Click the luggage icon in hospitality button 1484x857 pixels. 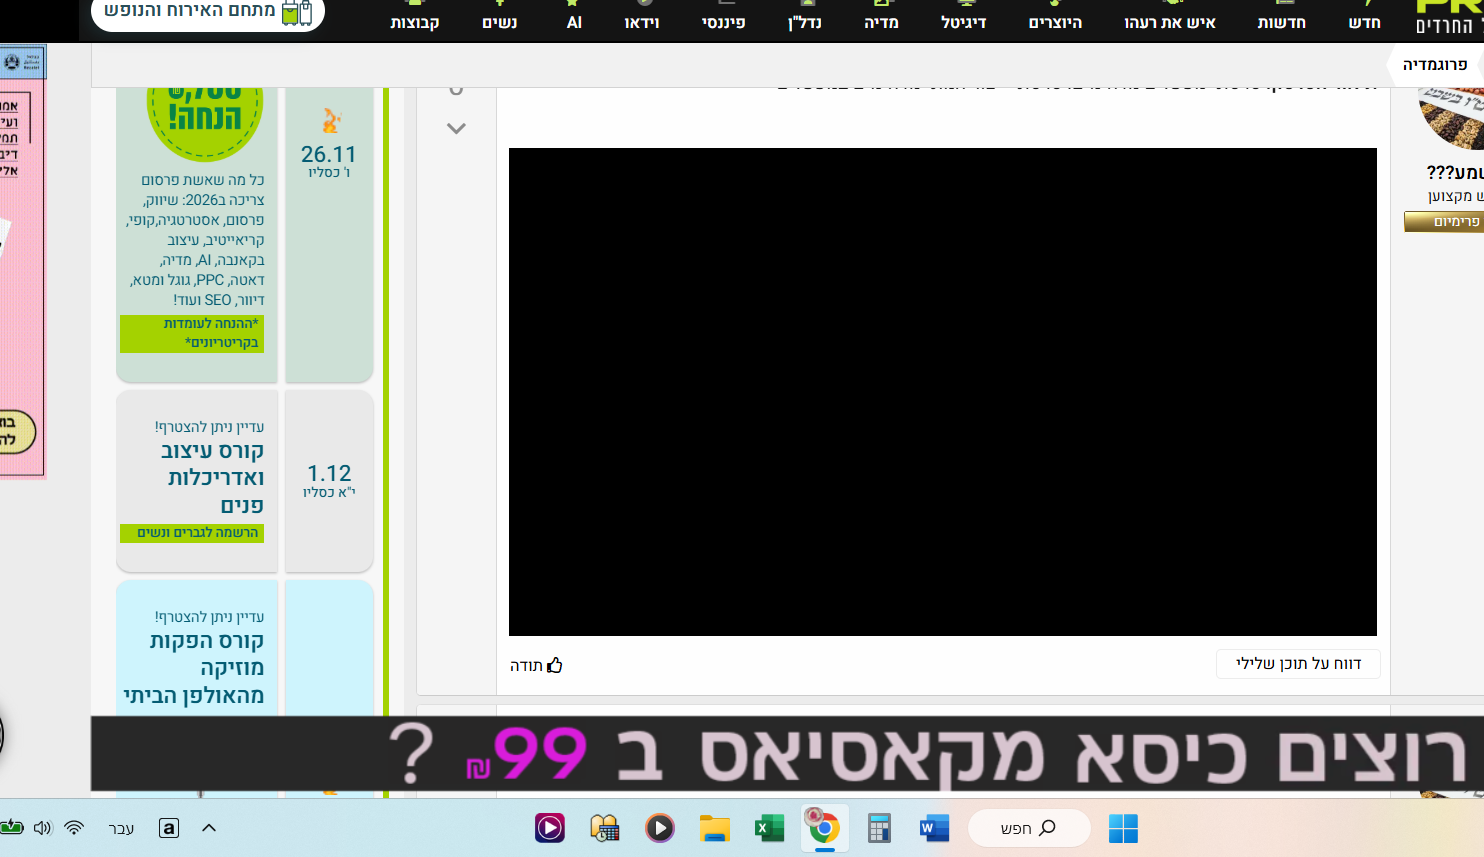297,12
